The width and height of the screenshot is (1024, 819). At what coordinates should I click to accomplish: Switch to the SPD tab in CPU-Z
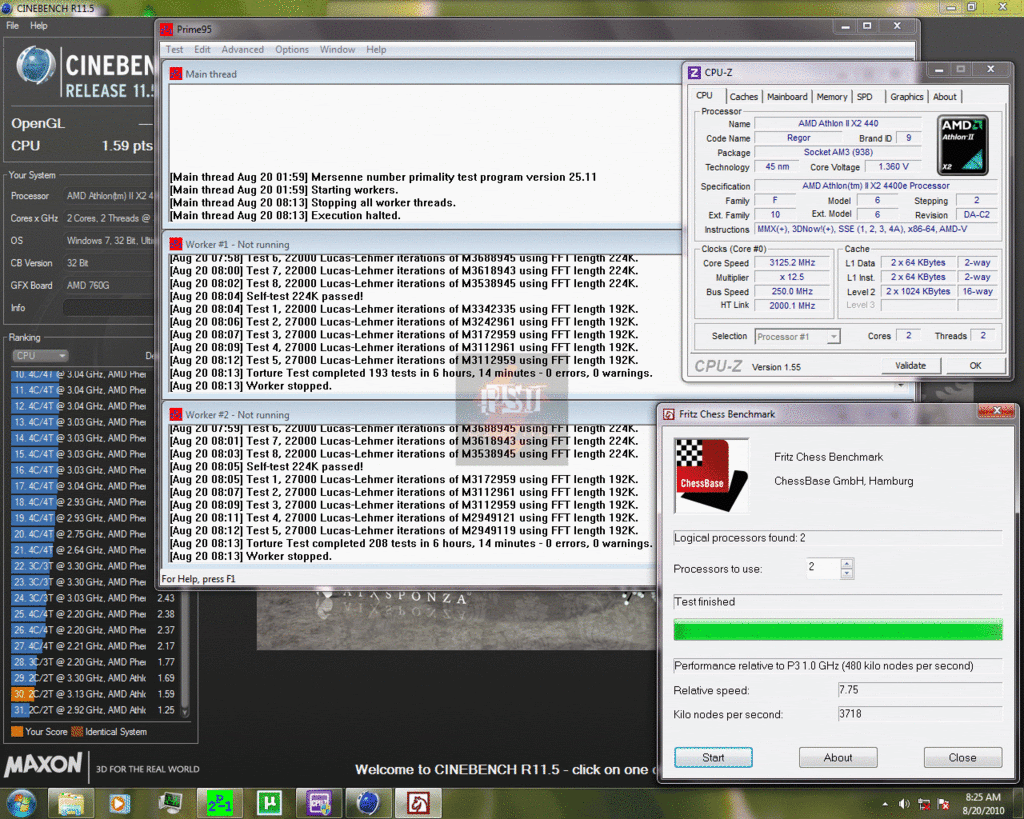[x=865, y=97]
